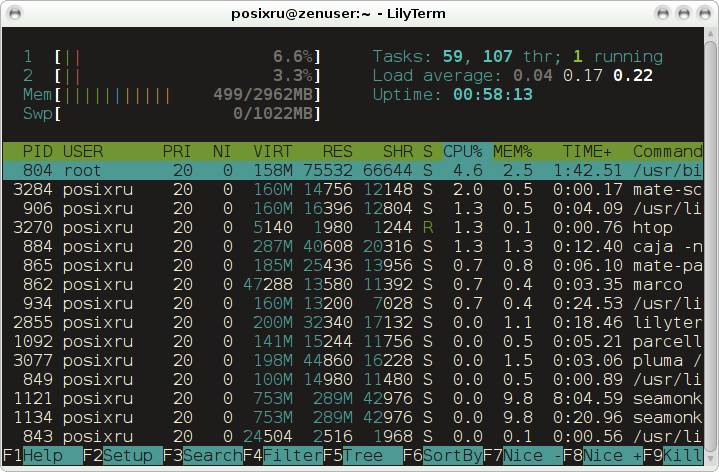The height and width of the screenshot is (472, 719).
Task: Open the F6 SortBy menu
Action: (442, 455)
